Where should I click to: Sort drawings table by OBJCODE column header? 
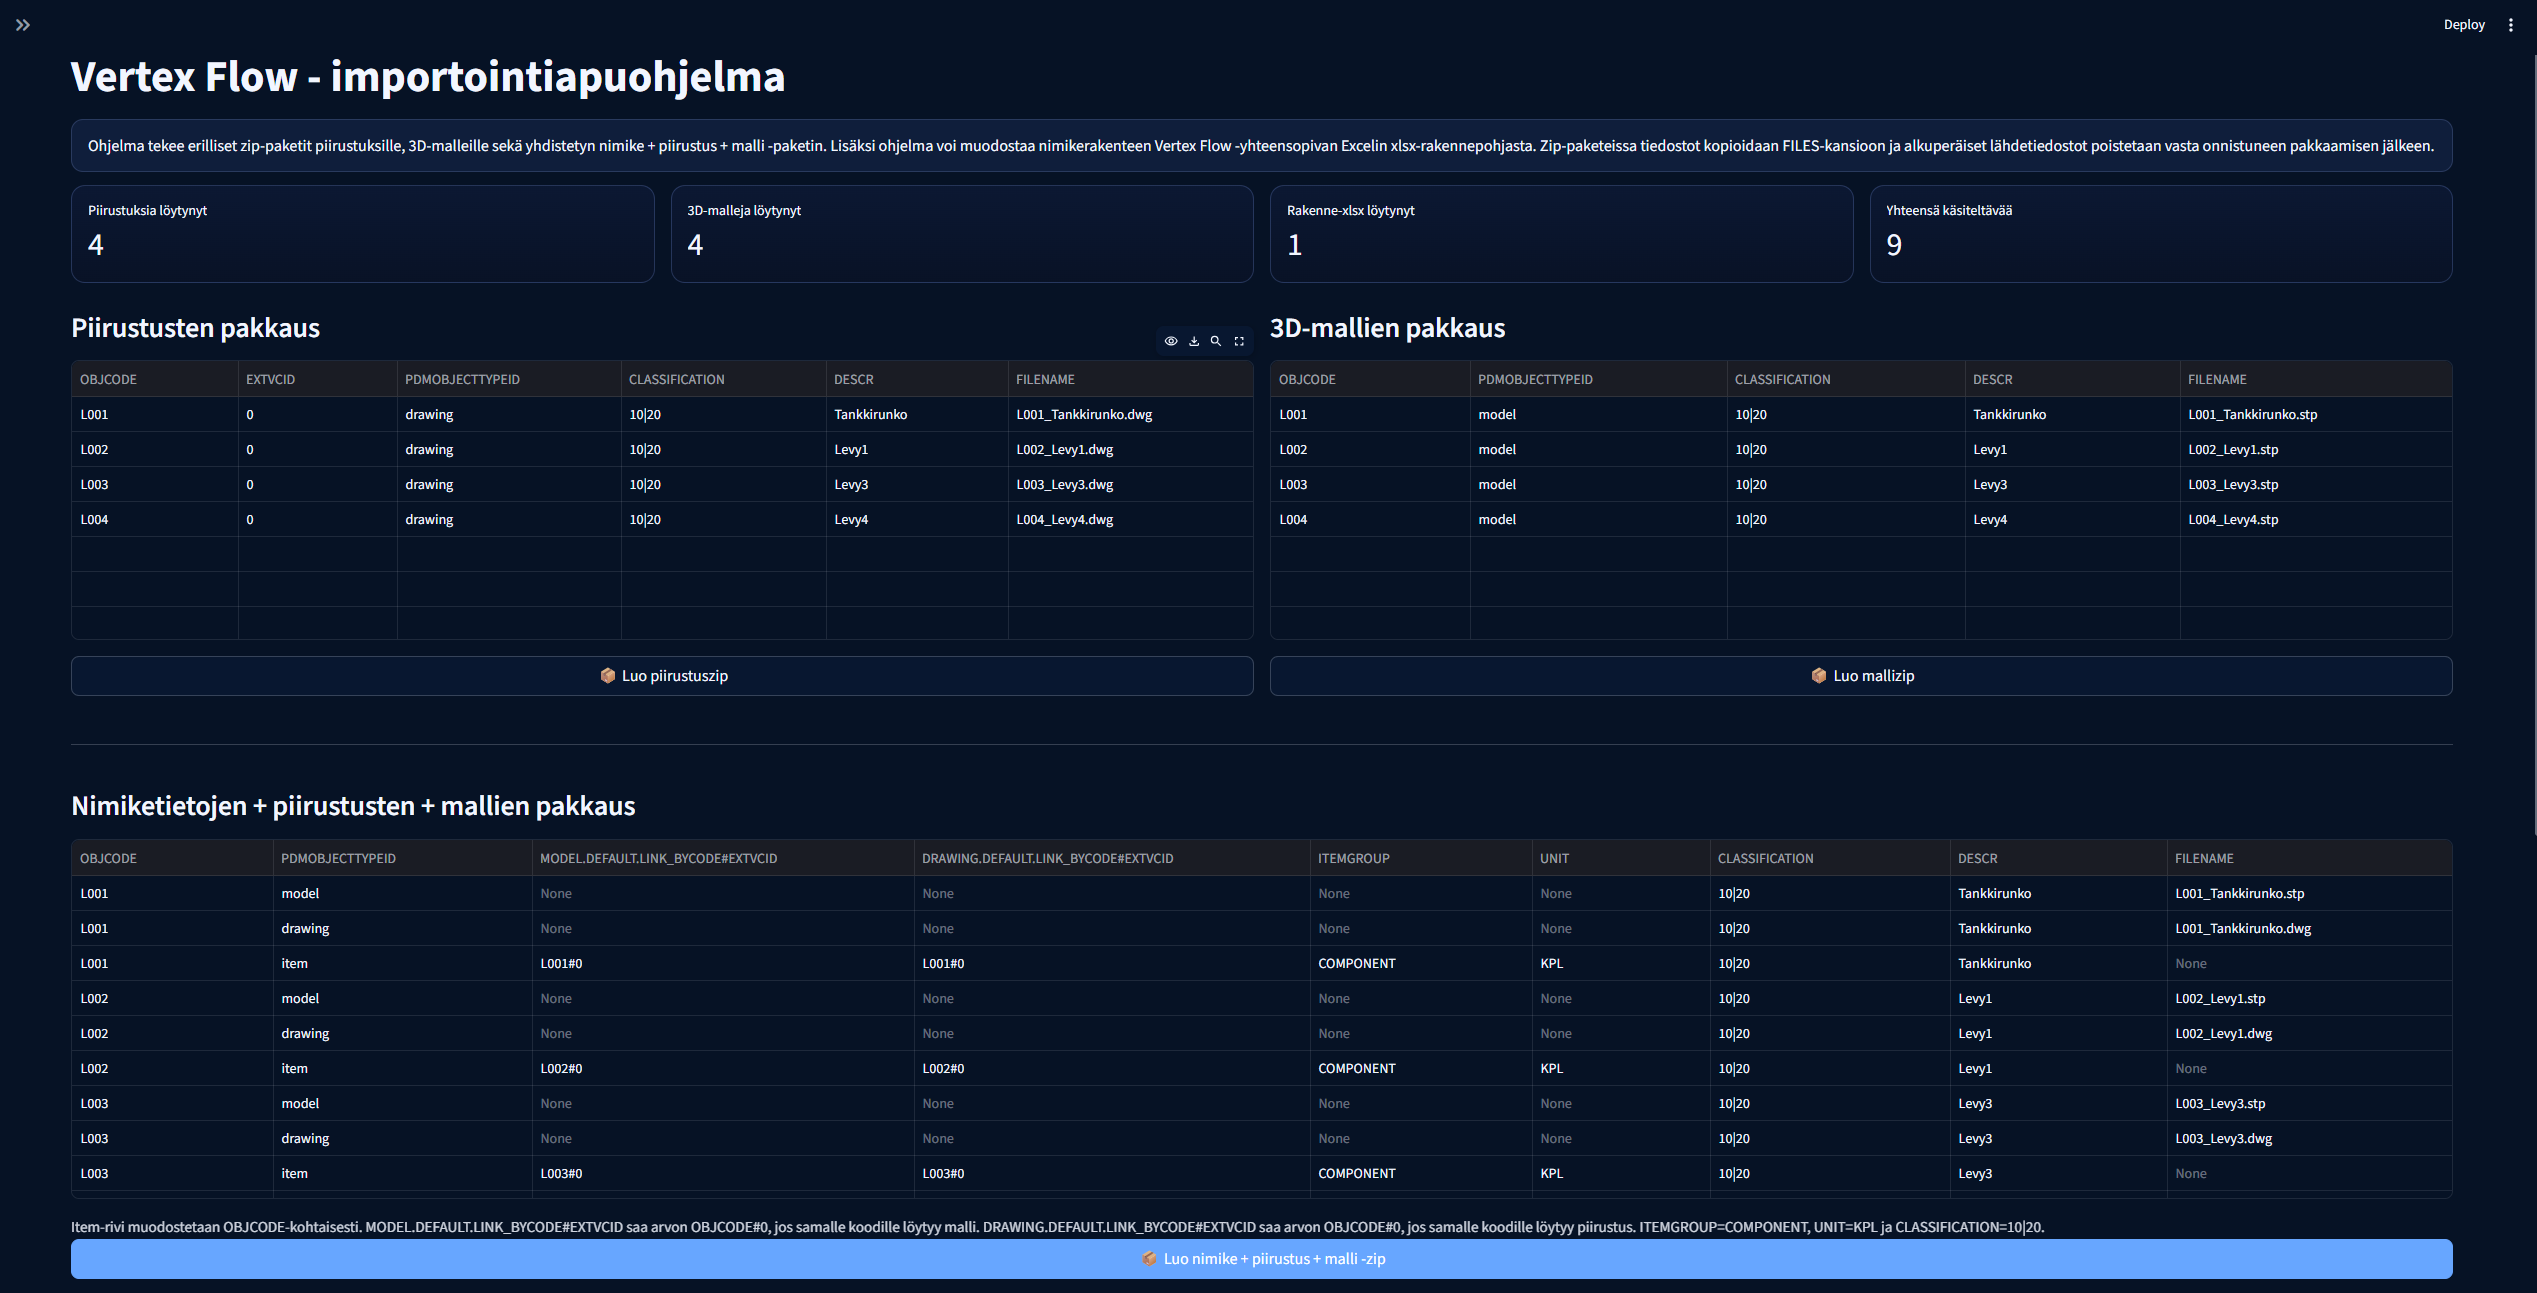pos(108,380)
